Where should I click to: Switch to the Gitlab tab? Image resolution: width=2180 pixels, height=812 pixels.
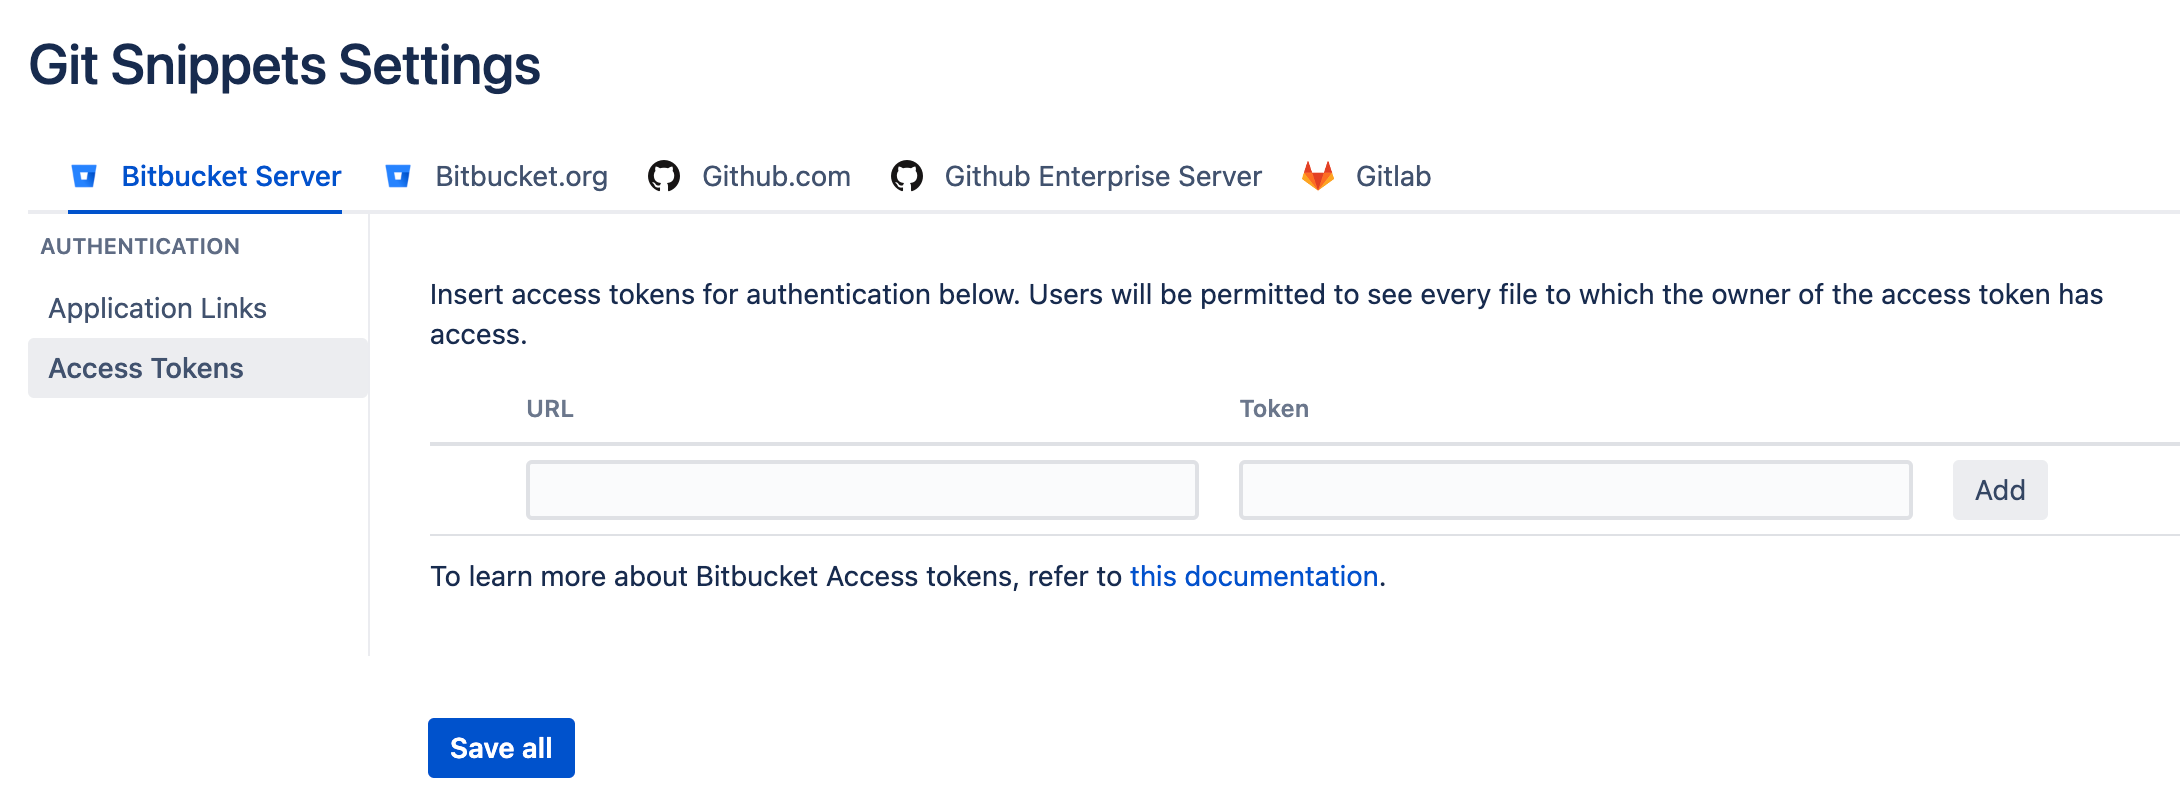1393,176
